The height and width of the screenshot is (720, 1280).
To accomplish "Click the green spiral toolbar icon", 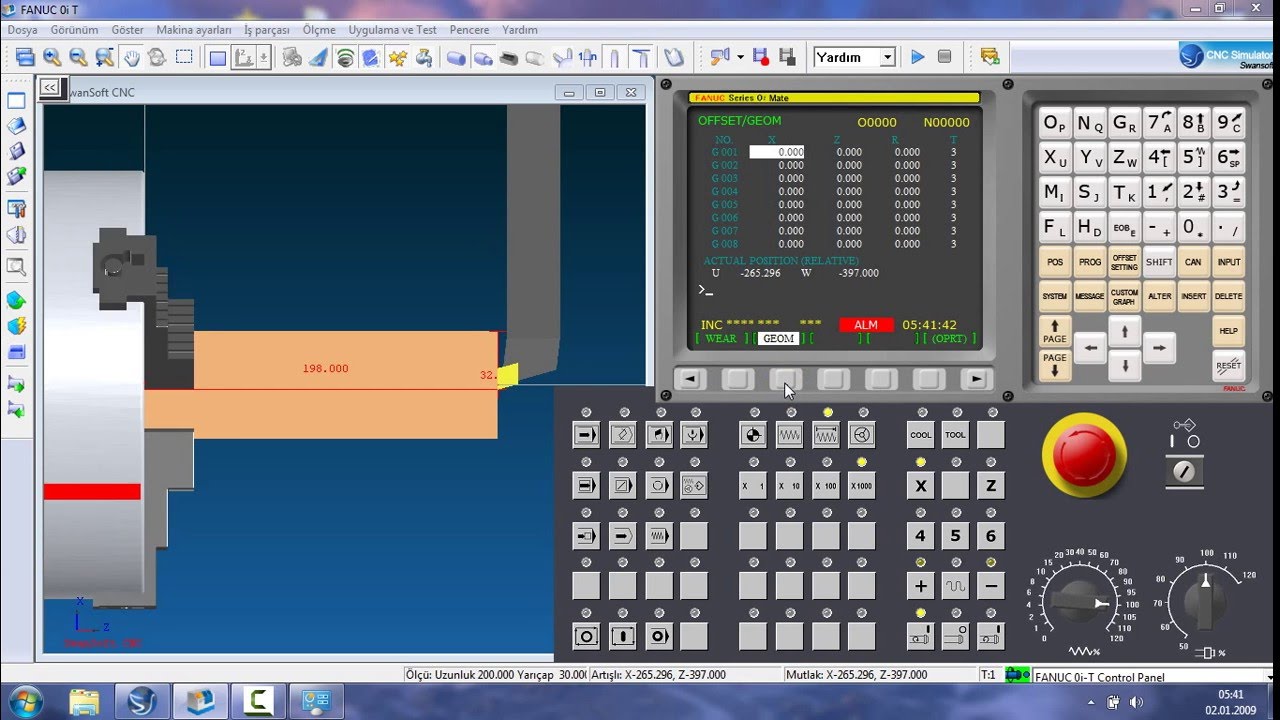I will tap(345, 57).
